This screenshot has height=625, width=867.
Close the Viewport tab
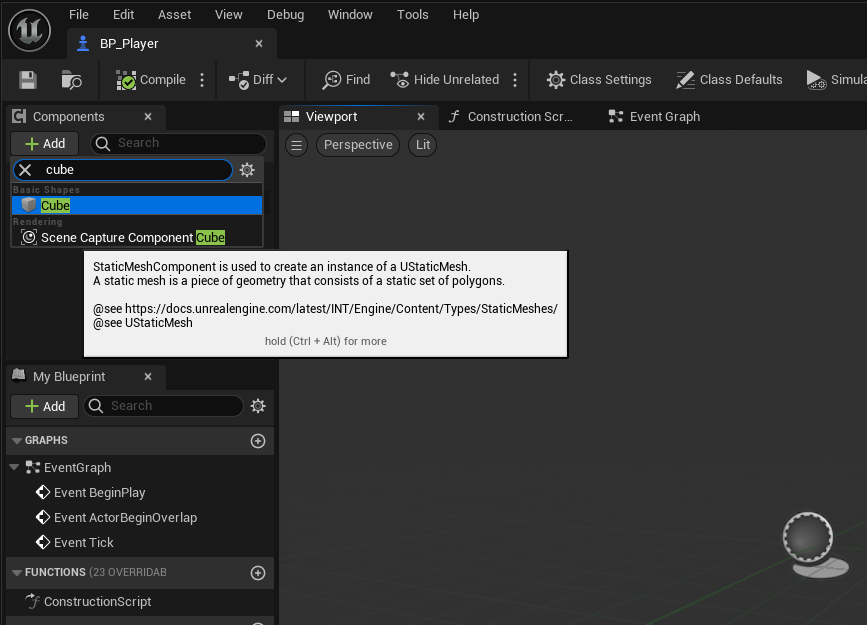[x=421, y=117]
